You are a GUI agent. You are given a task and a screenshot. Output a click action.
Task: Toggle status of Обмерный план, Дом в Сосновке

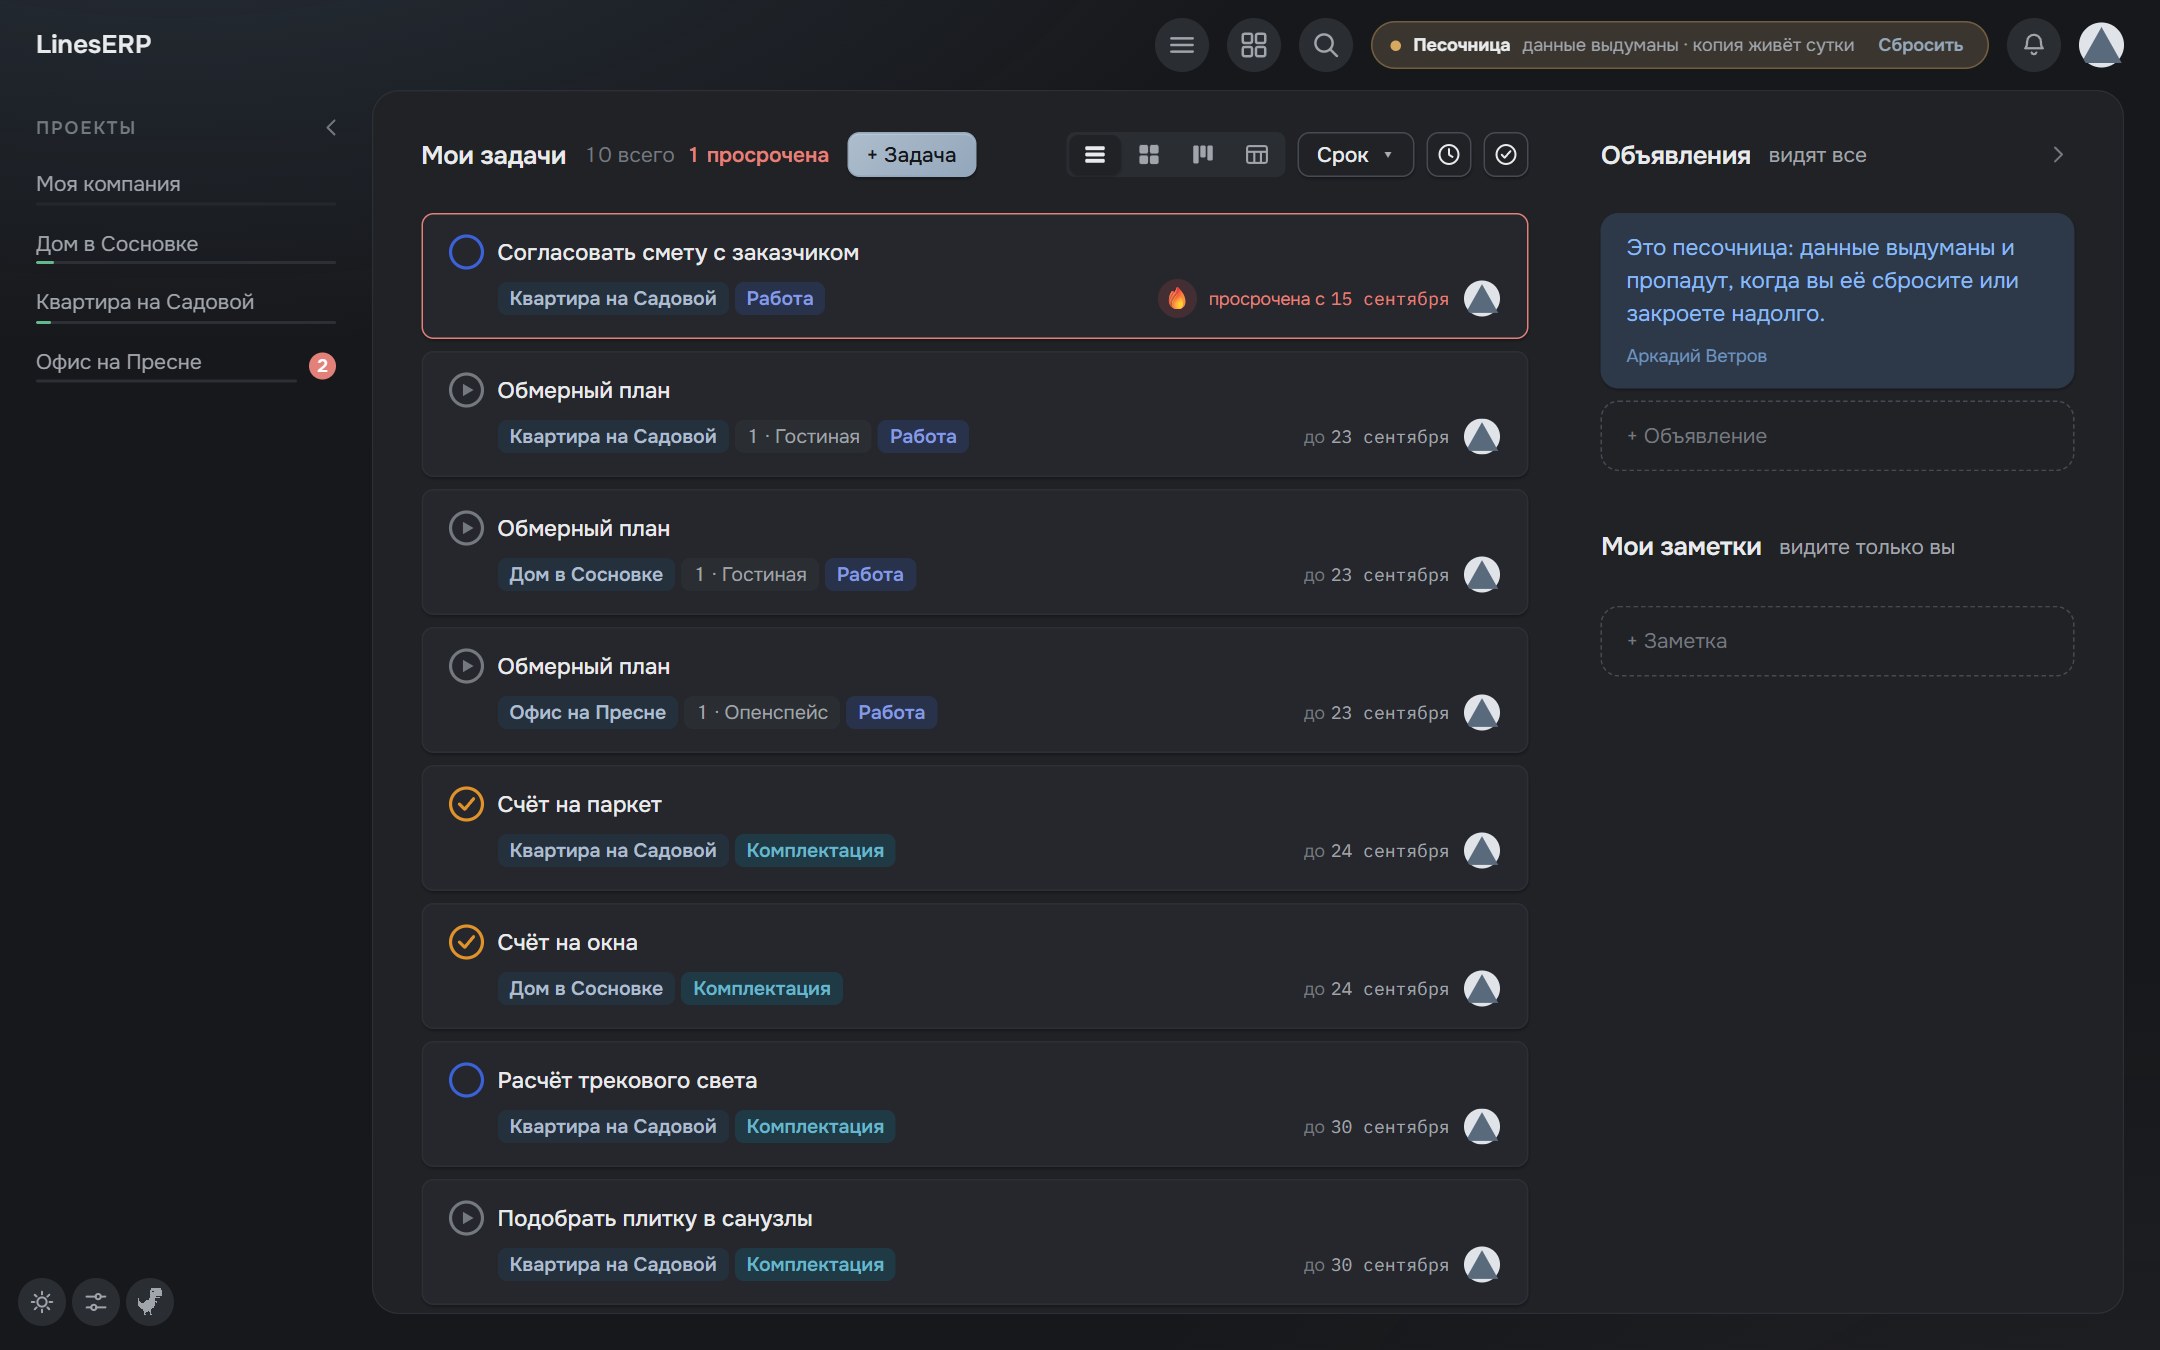point(466,528)
